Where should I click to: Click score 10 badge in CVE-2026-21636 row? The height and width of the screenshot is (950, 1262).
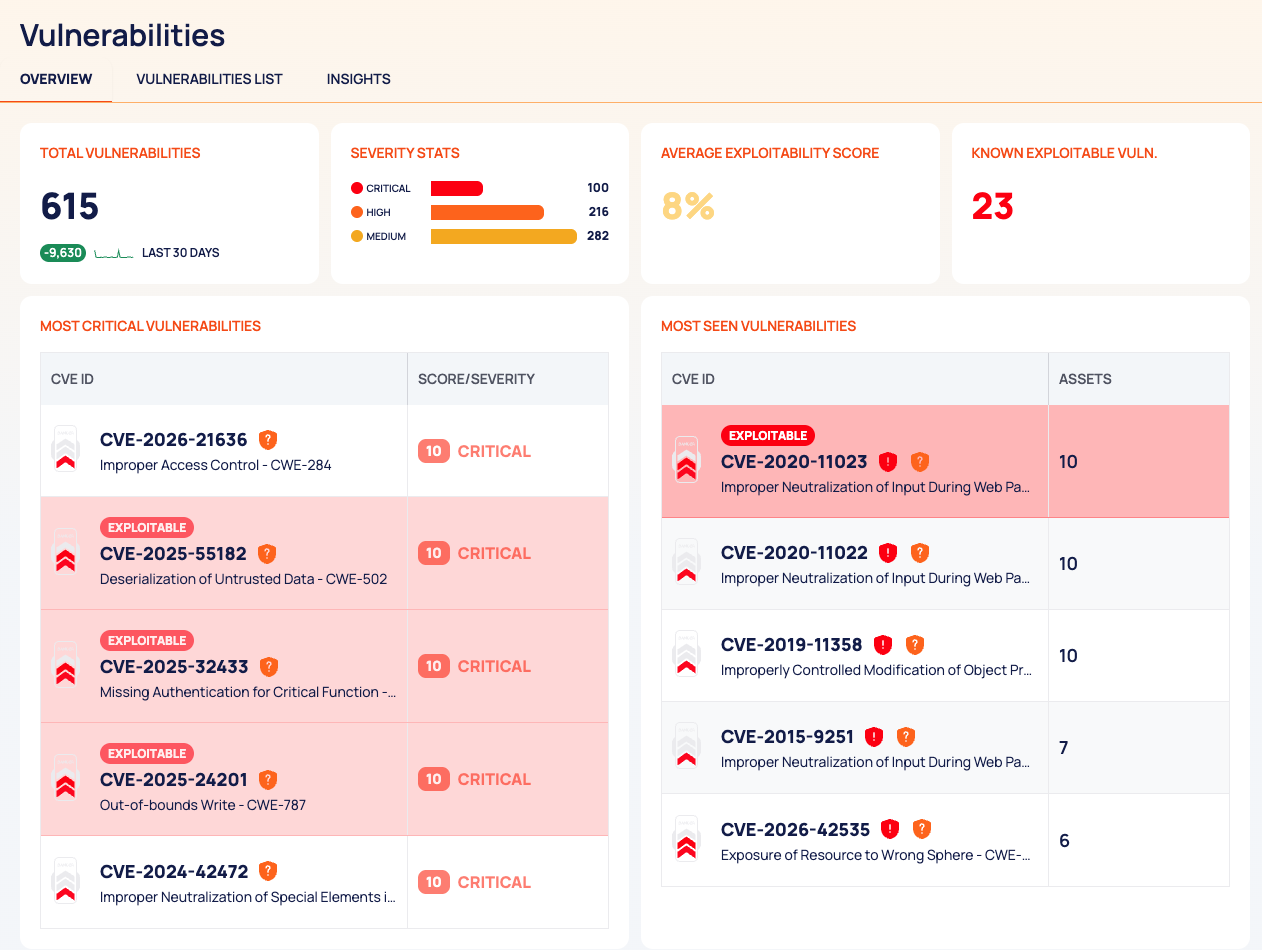tap(434, 451)
